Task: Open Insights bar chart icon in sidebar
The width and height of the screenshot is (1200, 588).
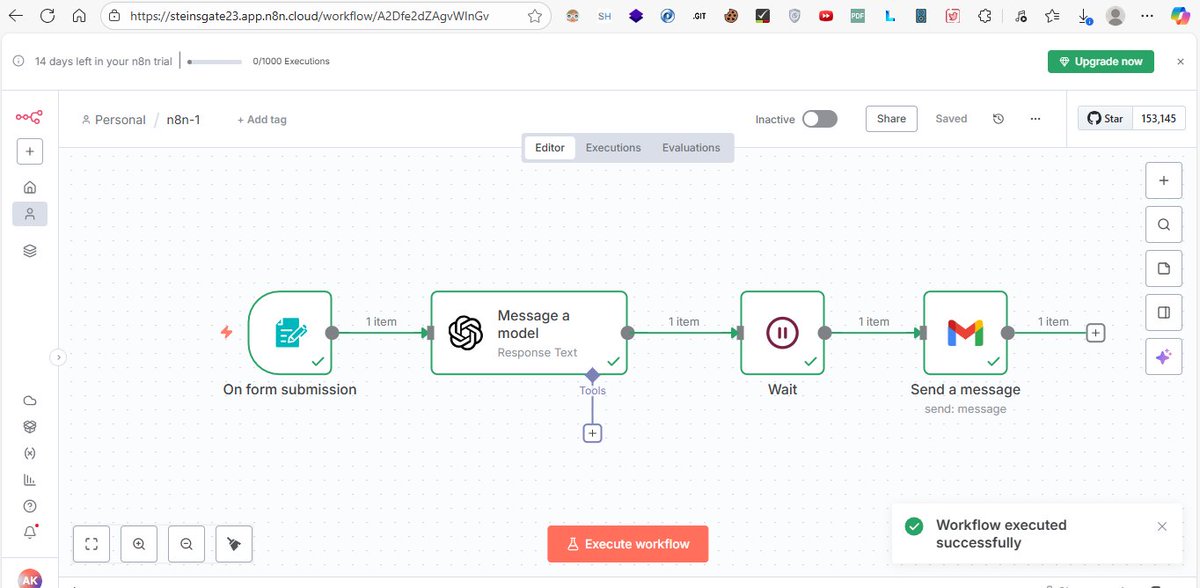Action: (30, 479)
